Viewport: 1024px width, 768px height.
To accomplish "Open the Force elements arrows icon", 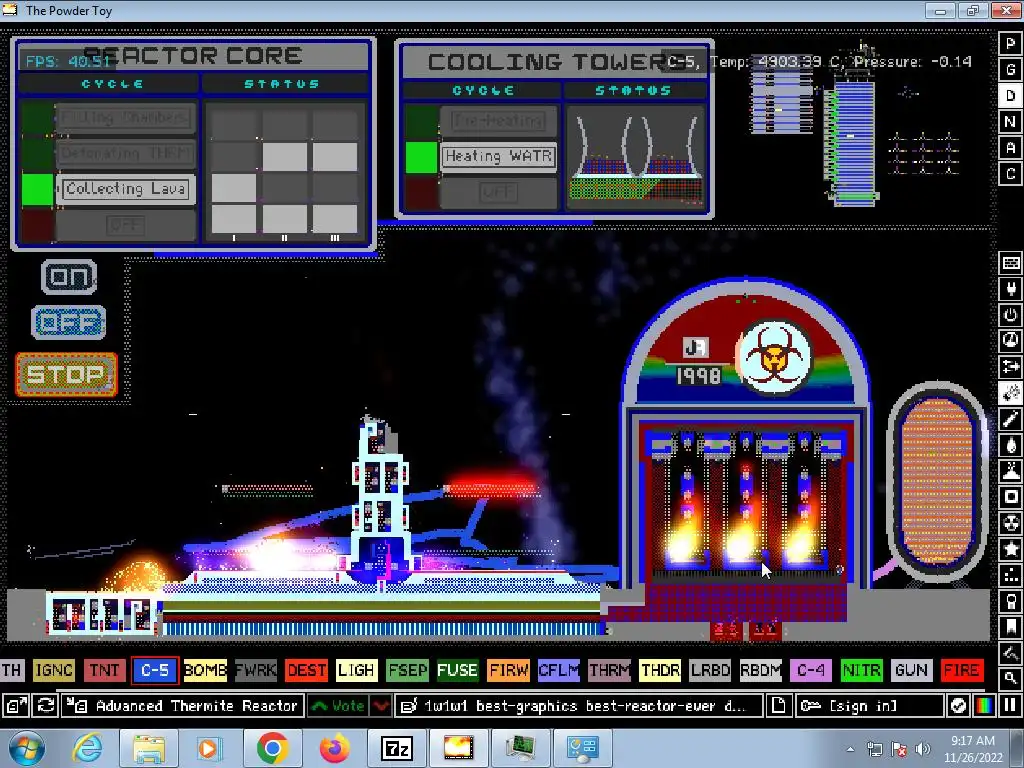I will tap(1010, 367).
